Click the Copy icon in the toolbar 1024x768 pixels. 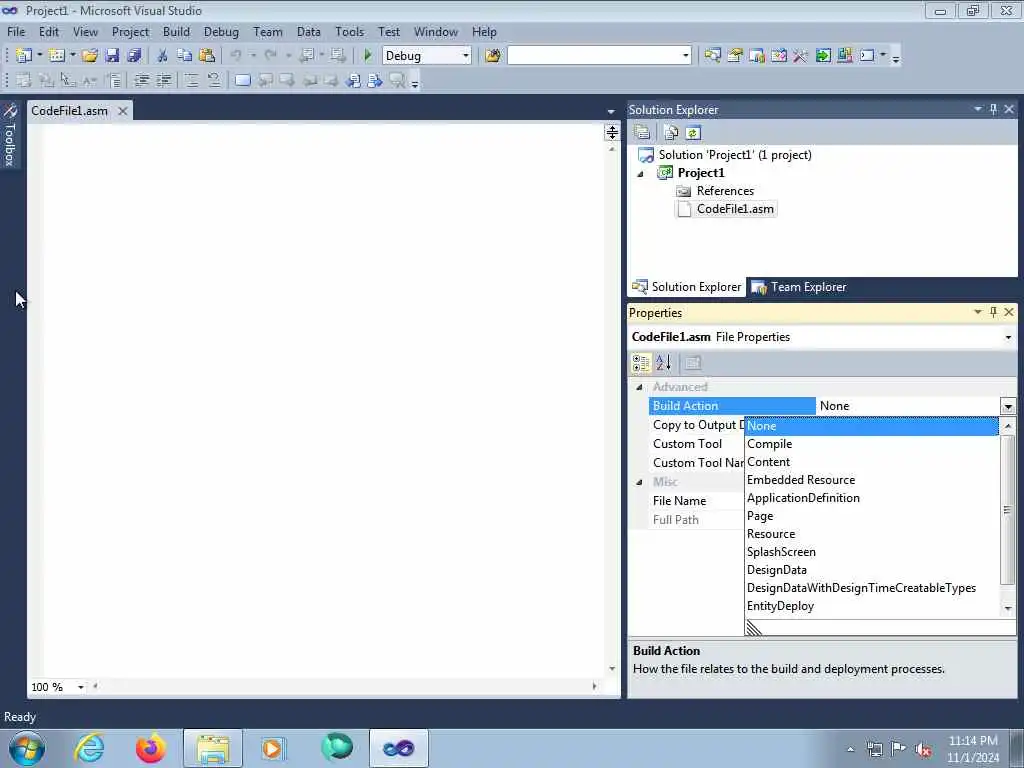click(x=185, y=56)
